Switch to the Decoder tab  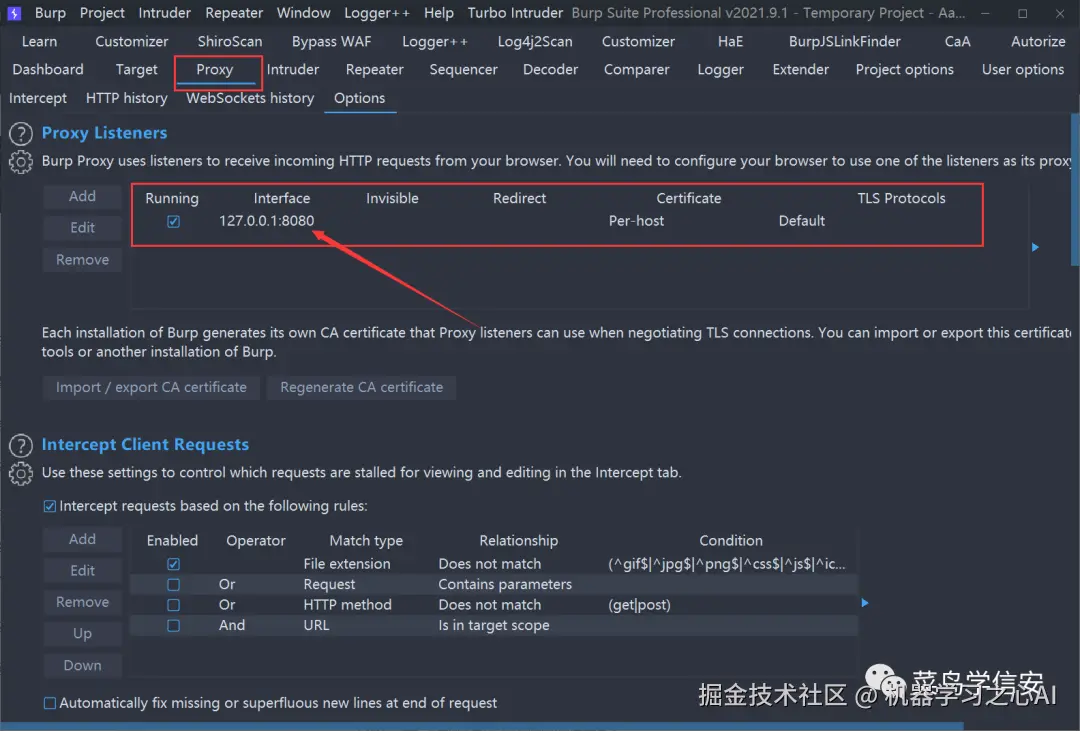click(x=550, y=70)
